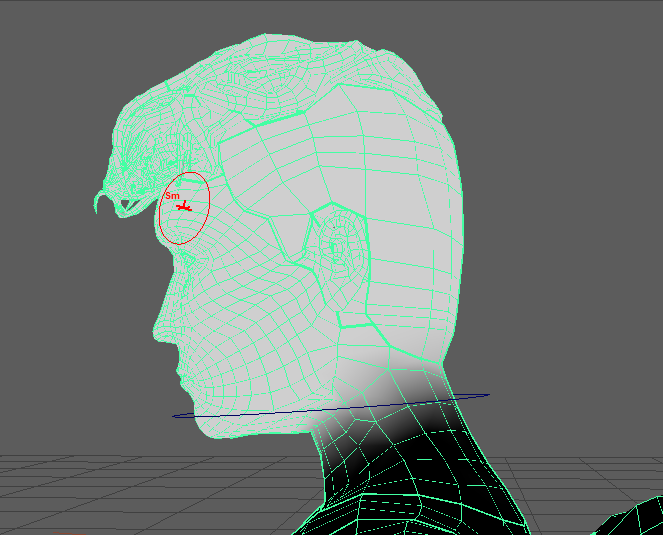The image size is (663, 535).
Task: Click the tip of the nose
Action: (157, 328)
